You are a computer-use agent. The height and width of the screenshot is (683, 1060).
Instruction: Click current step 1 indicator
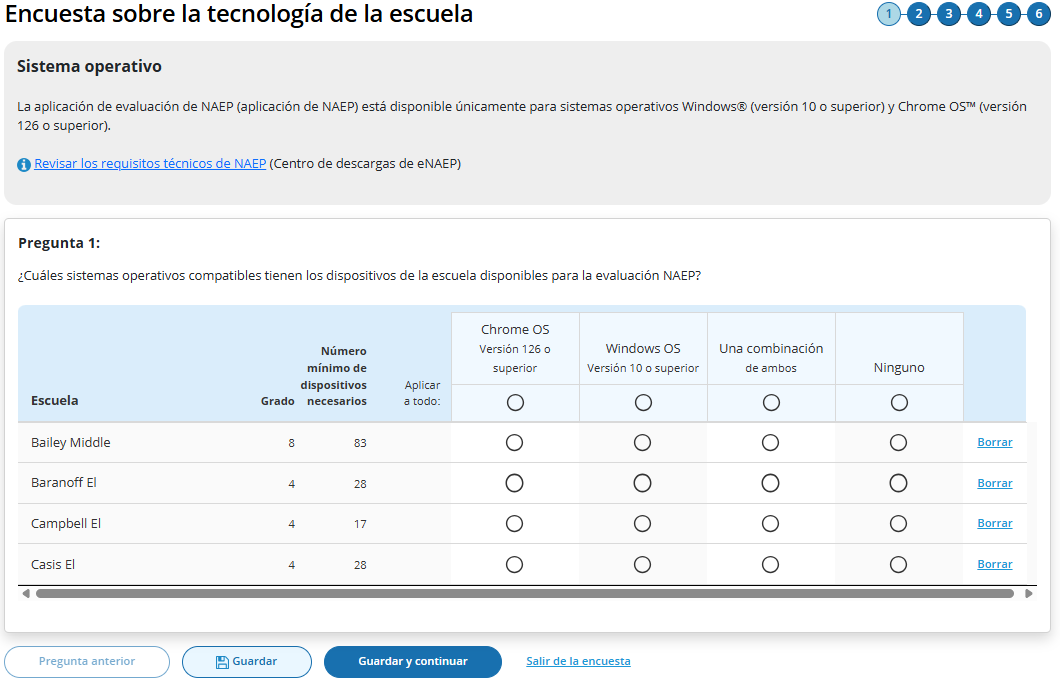pos(888,14)
